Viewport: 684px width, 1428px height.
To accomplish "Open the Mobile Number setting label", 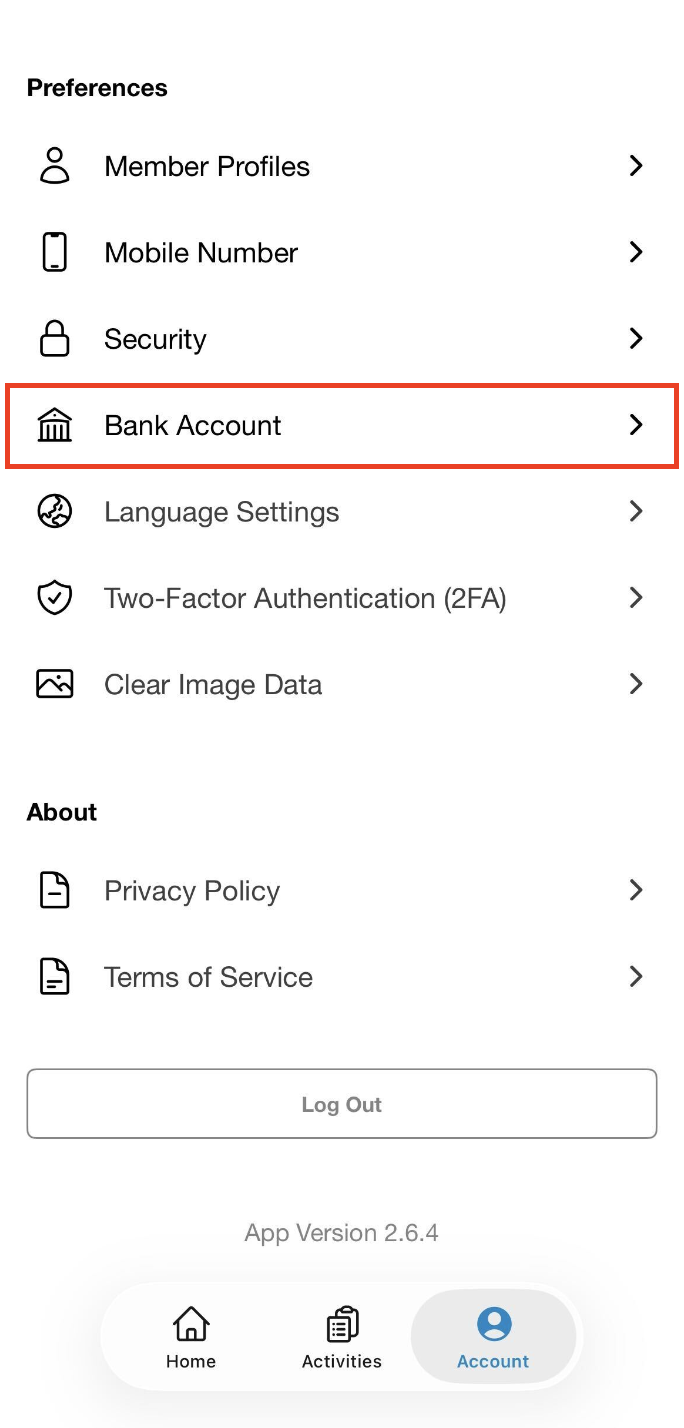I will coord(201,252).
